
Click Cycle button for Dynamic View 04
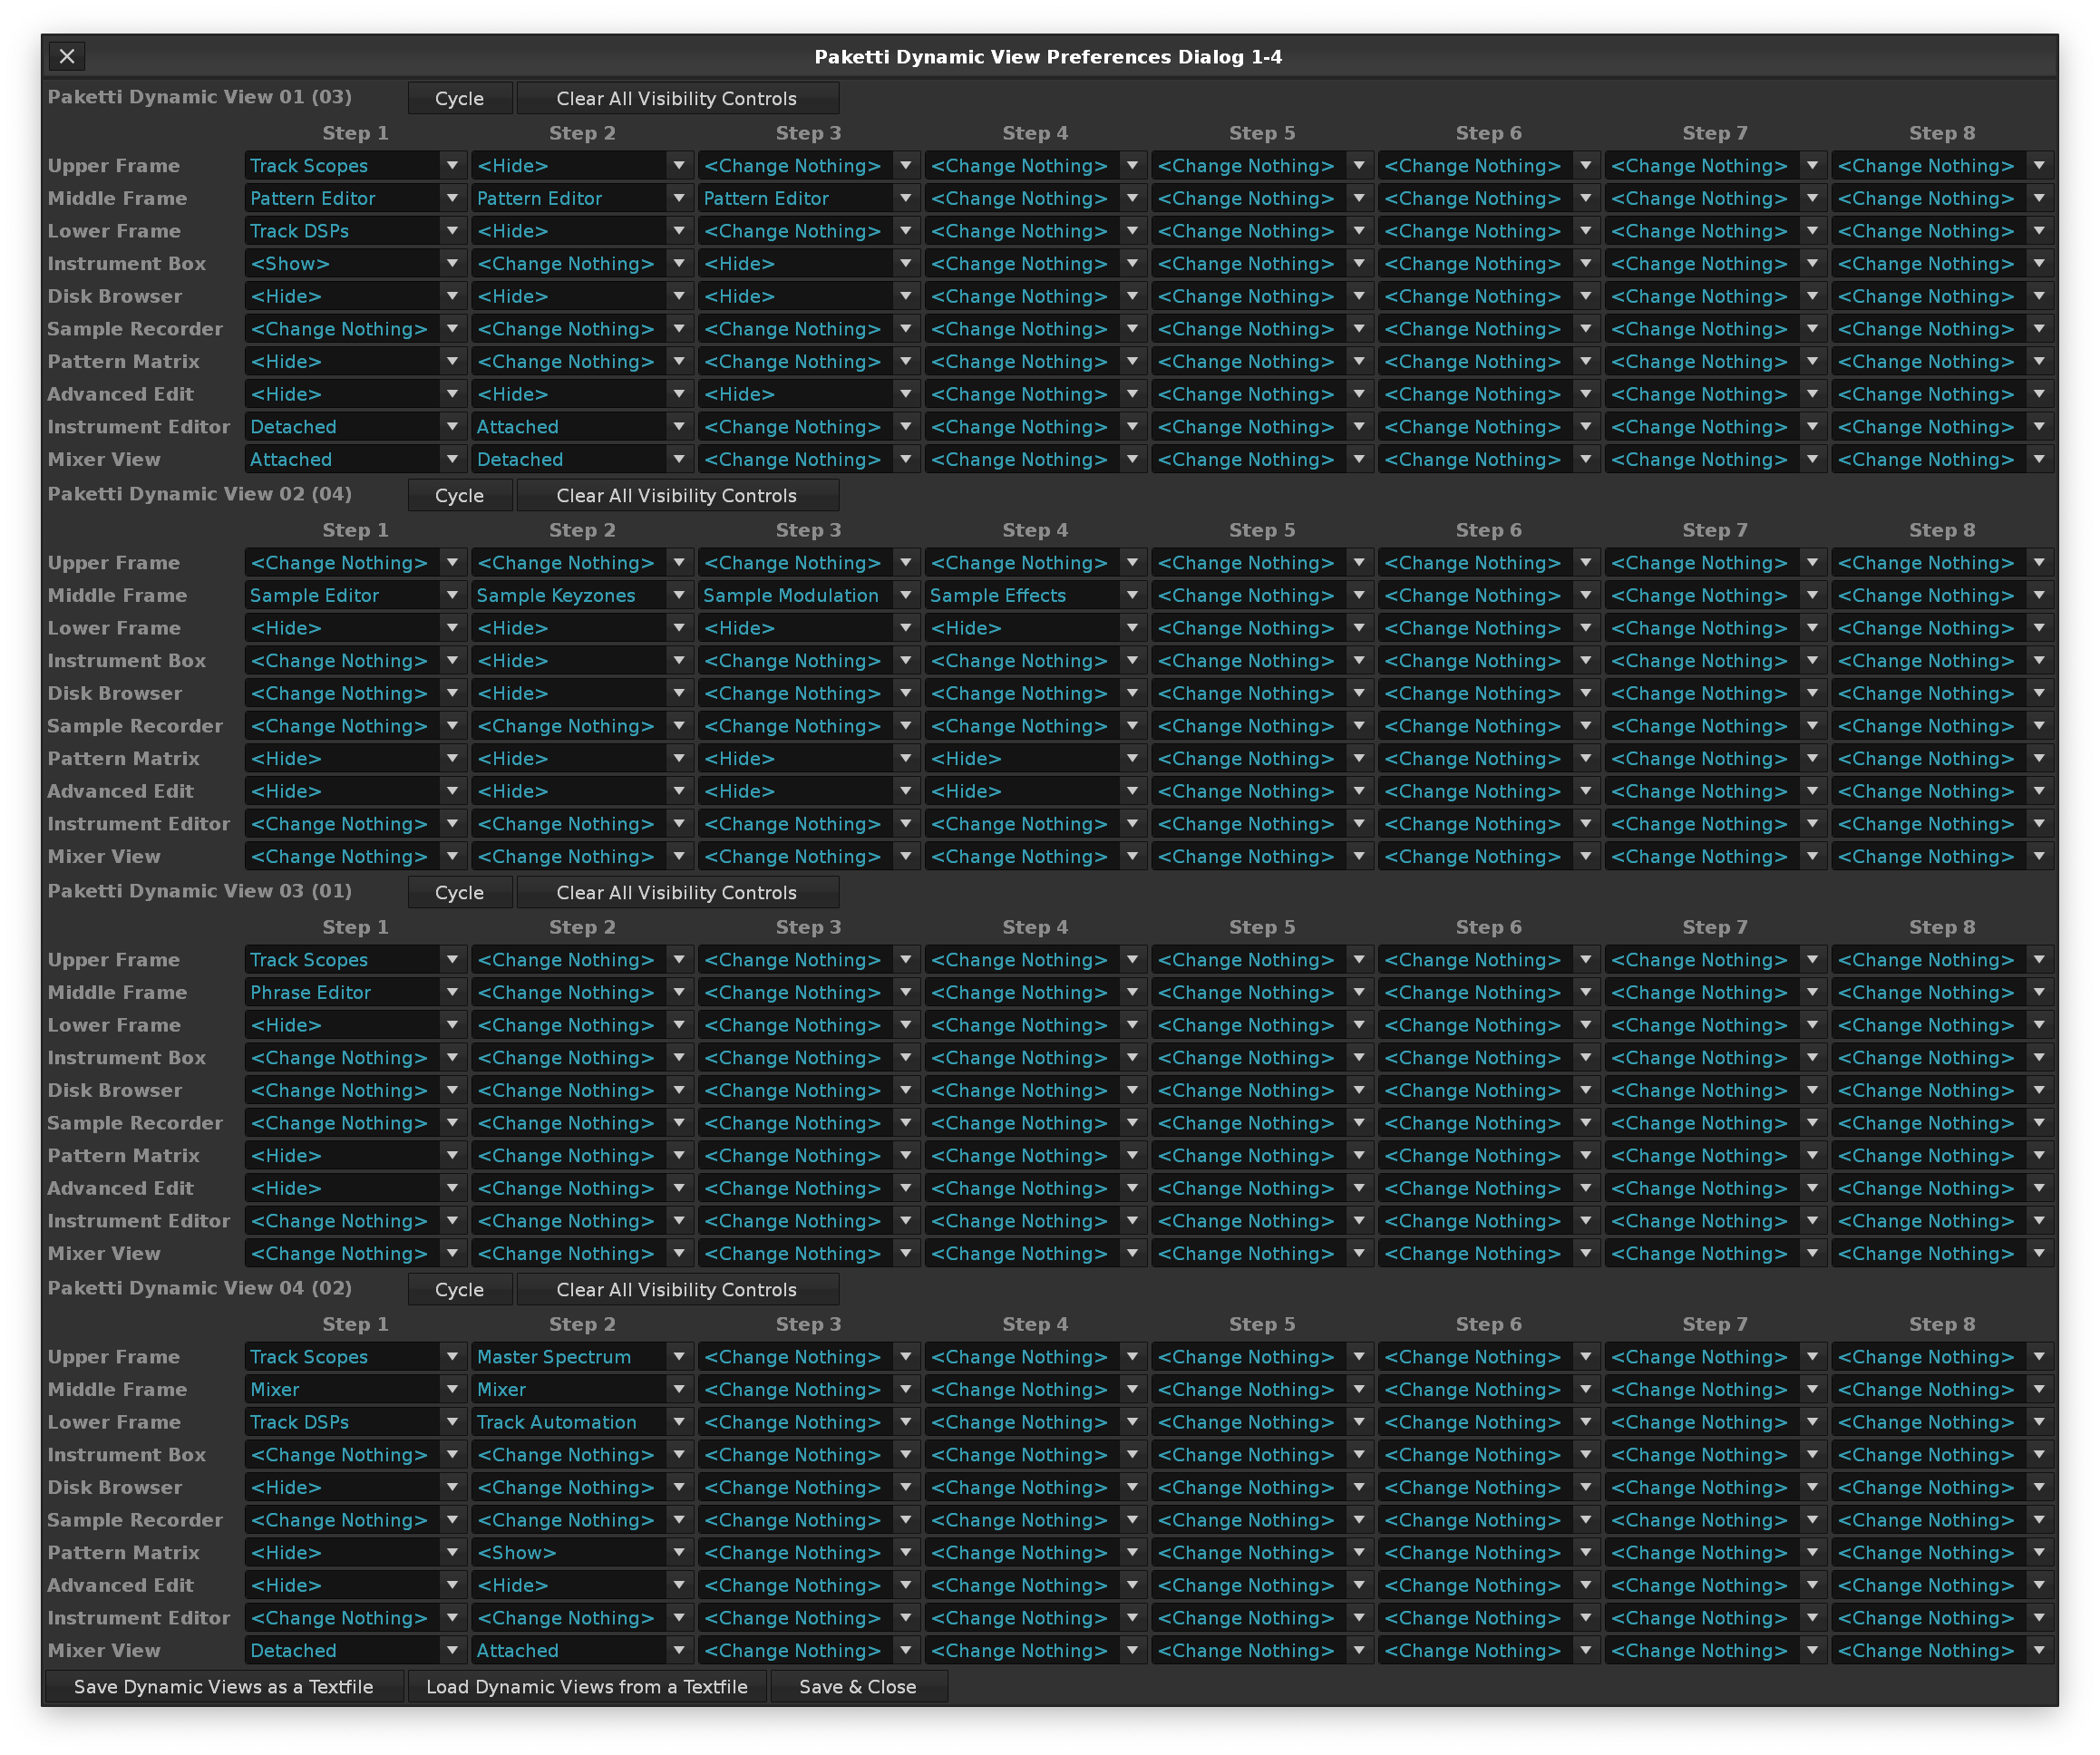pos(459,1289)
